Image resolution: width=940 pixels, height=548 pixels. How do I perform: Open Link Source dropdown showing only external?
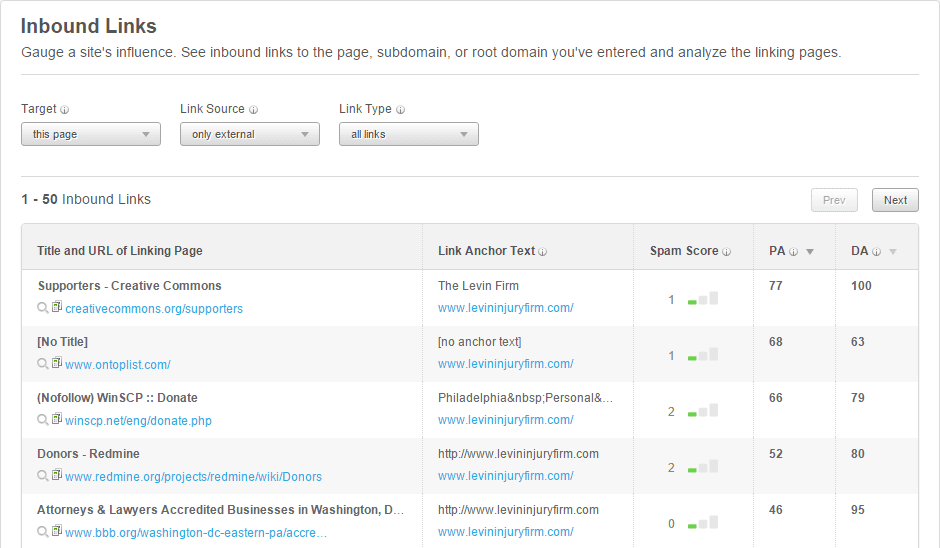point(250,134)
